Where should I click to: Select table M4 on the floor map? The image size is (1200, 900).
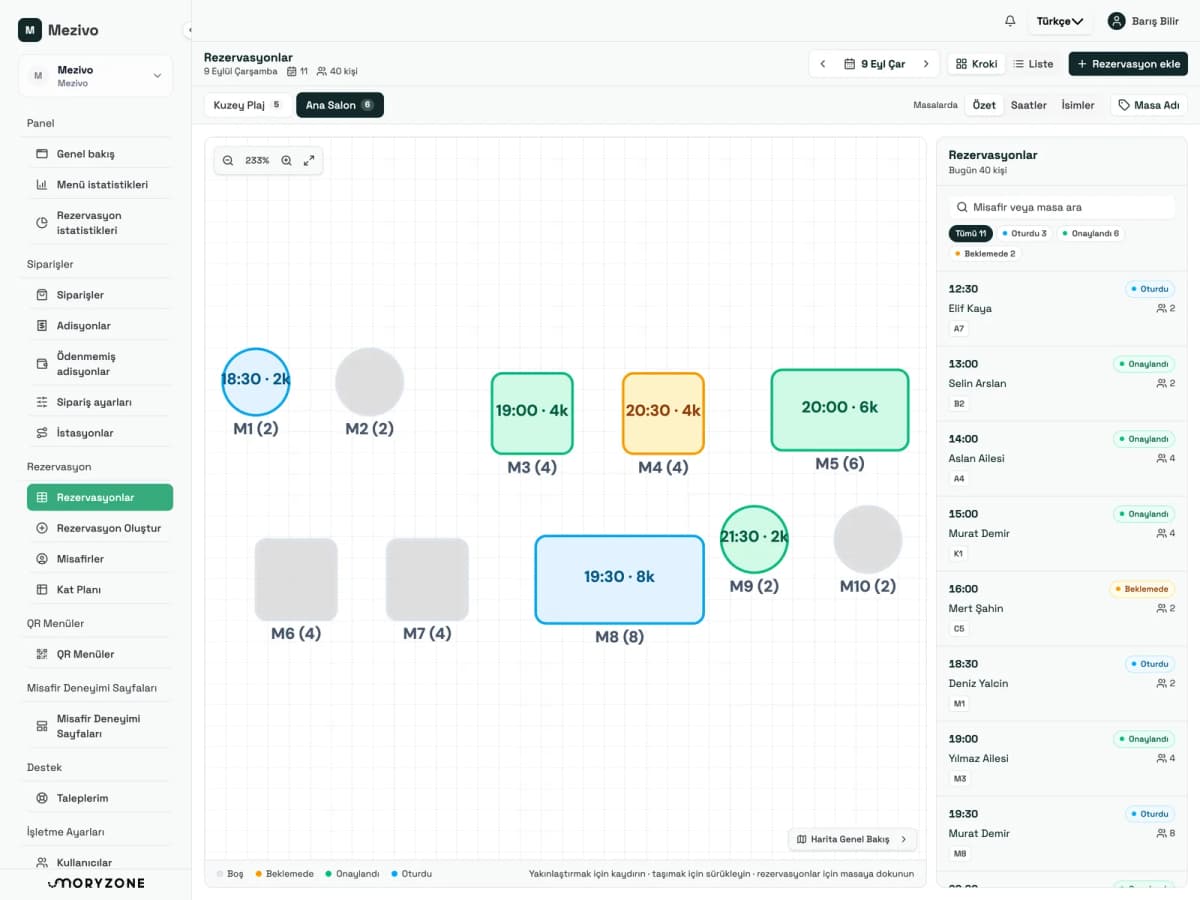[663, 413]
